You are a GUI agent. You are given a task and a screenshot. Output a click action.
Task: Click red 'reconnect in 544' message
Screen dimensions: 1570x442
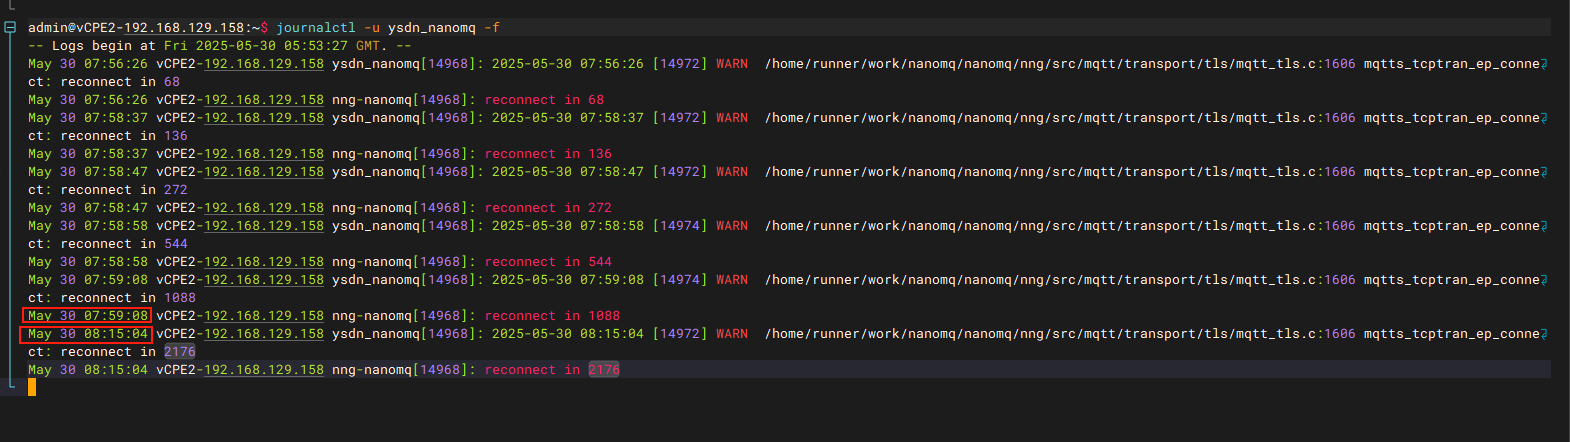548,262
